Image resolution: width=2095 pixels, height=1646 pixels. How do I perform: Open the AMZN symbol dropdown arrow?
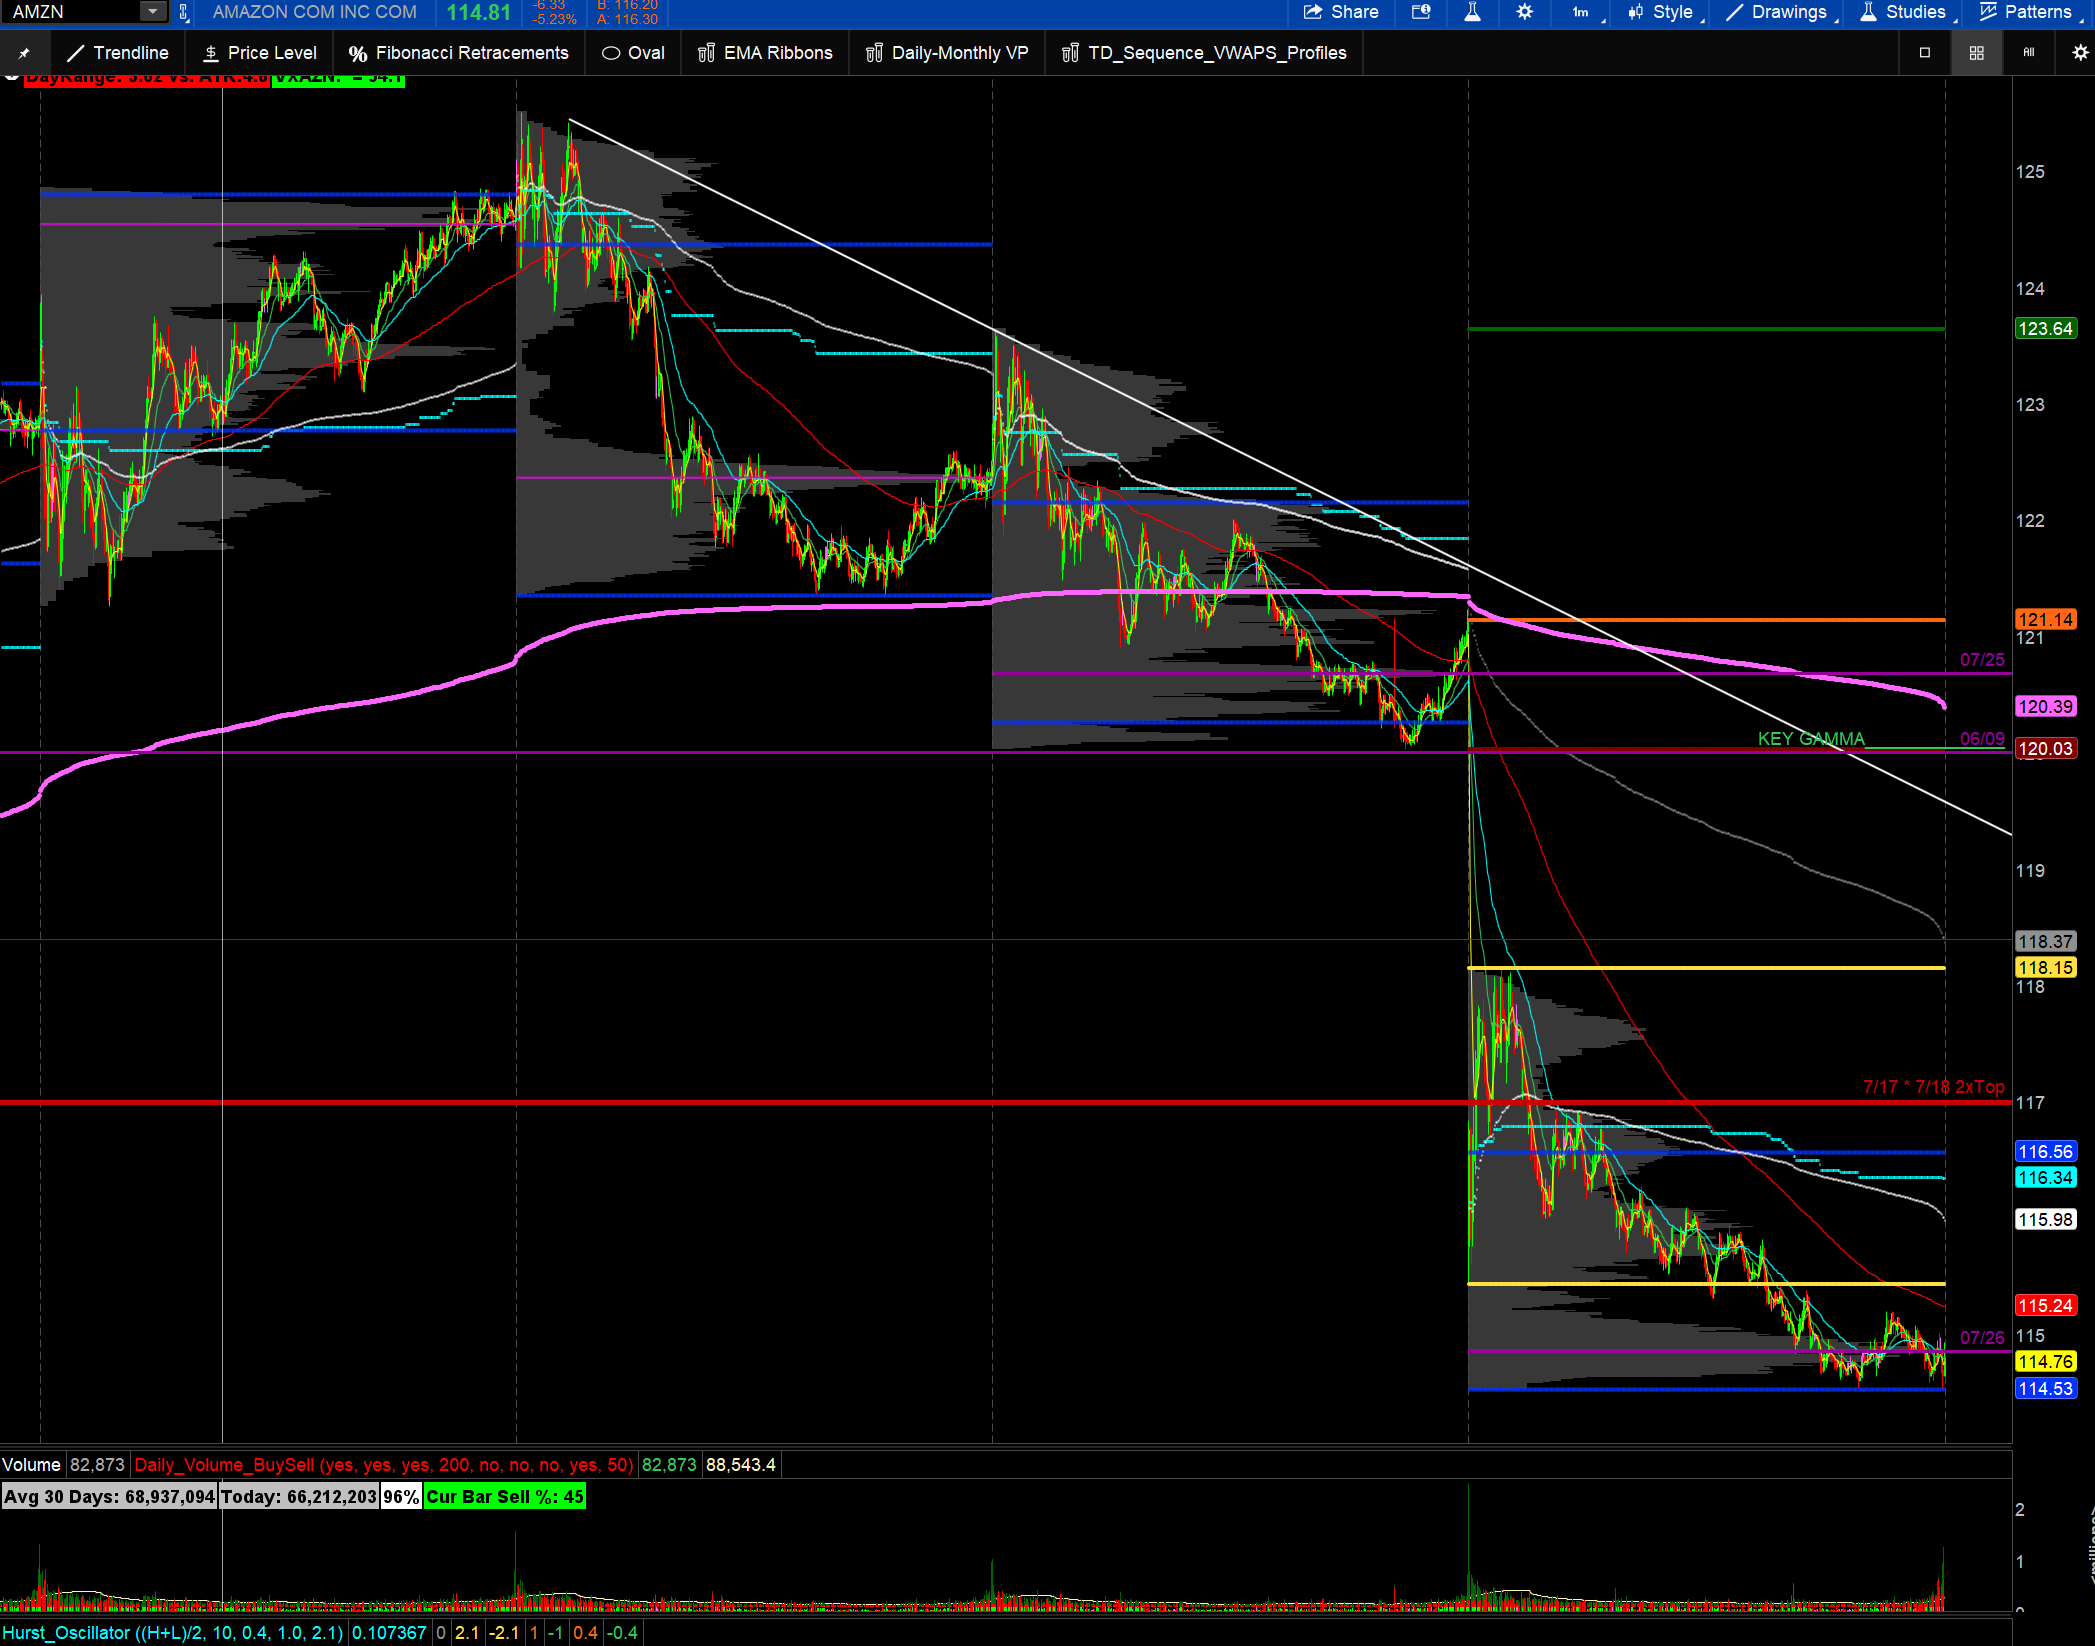tap(152, 12)
